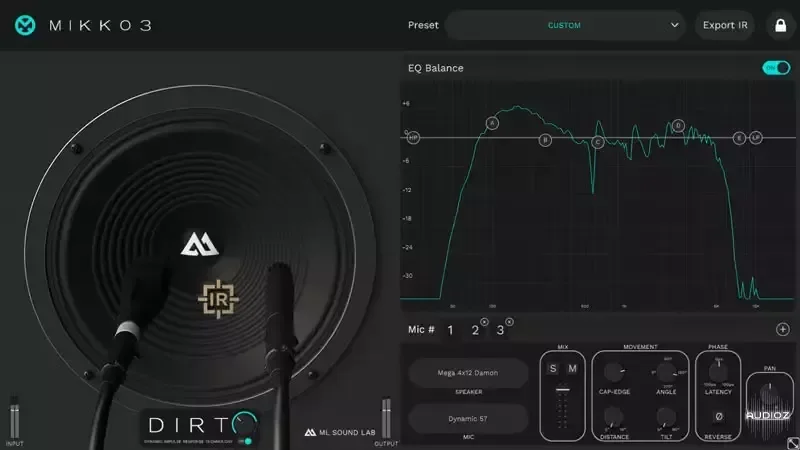Select EQ band node D
This screenshot has width=800, height=450.
click(x=678, y=126)
